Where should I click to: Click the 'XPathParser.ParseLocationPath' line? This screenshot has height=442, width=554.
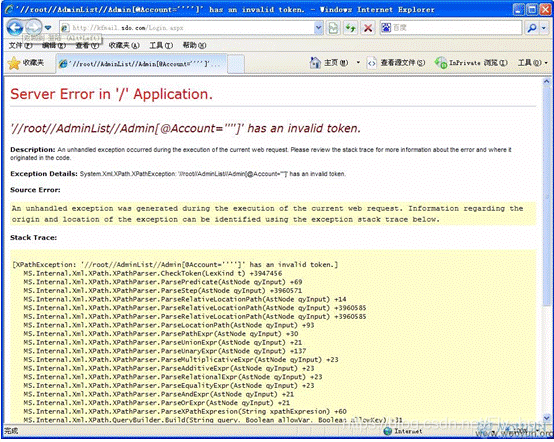pos(169,325)
